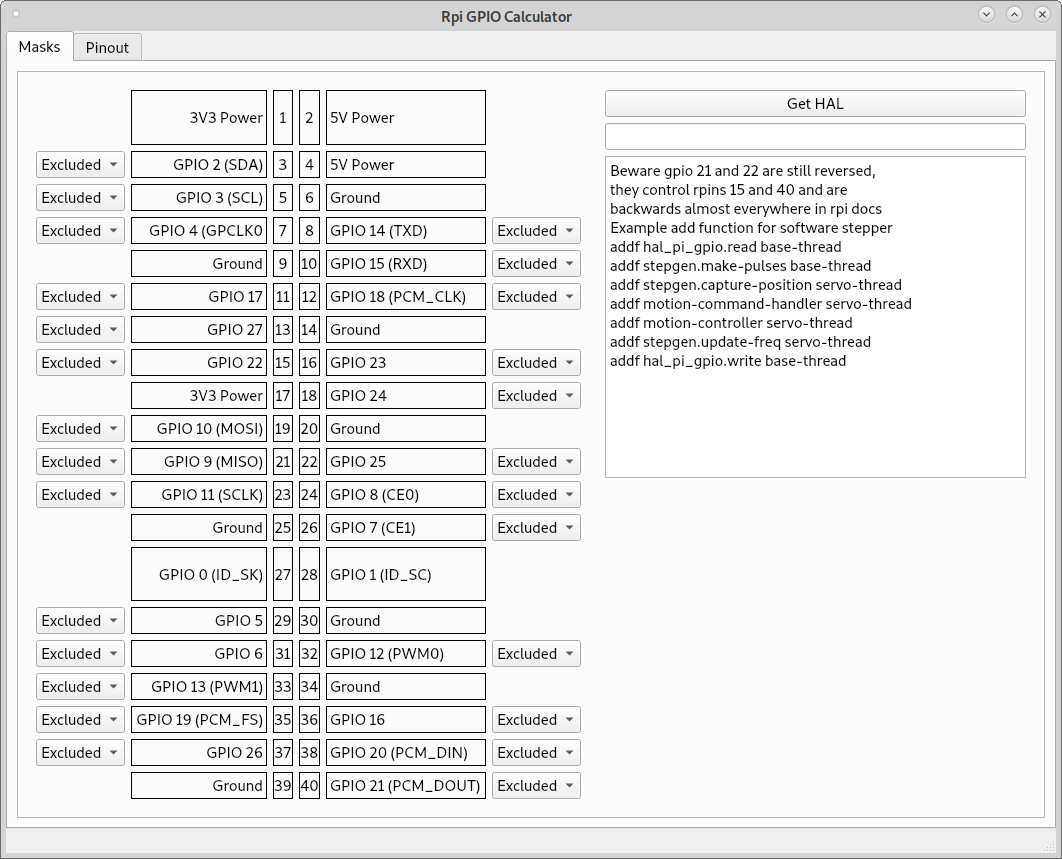Open the GPIO 16 Excluded dropdown

click(x=536, y=719)
